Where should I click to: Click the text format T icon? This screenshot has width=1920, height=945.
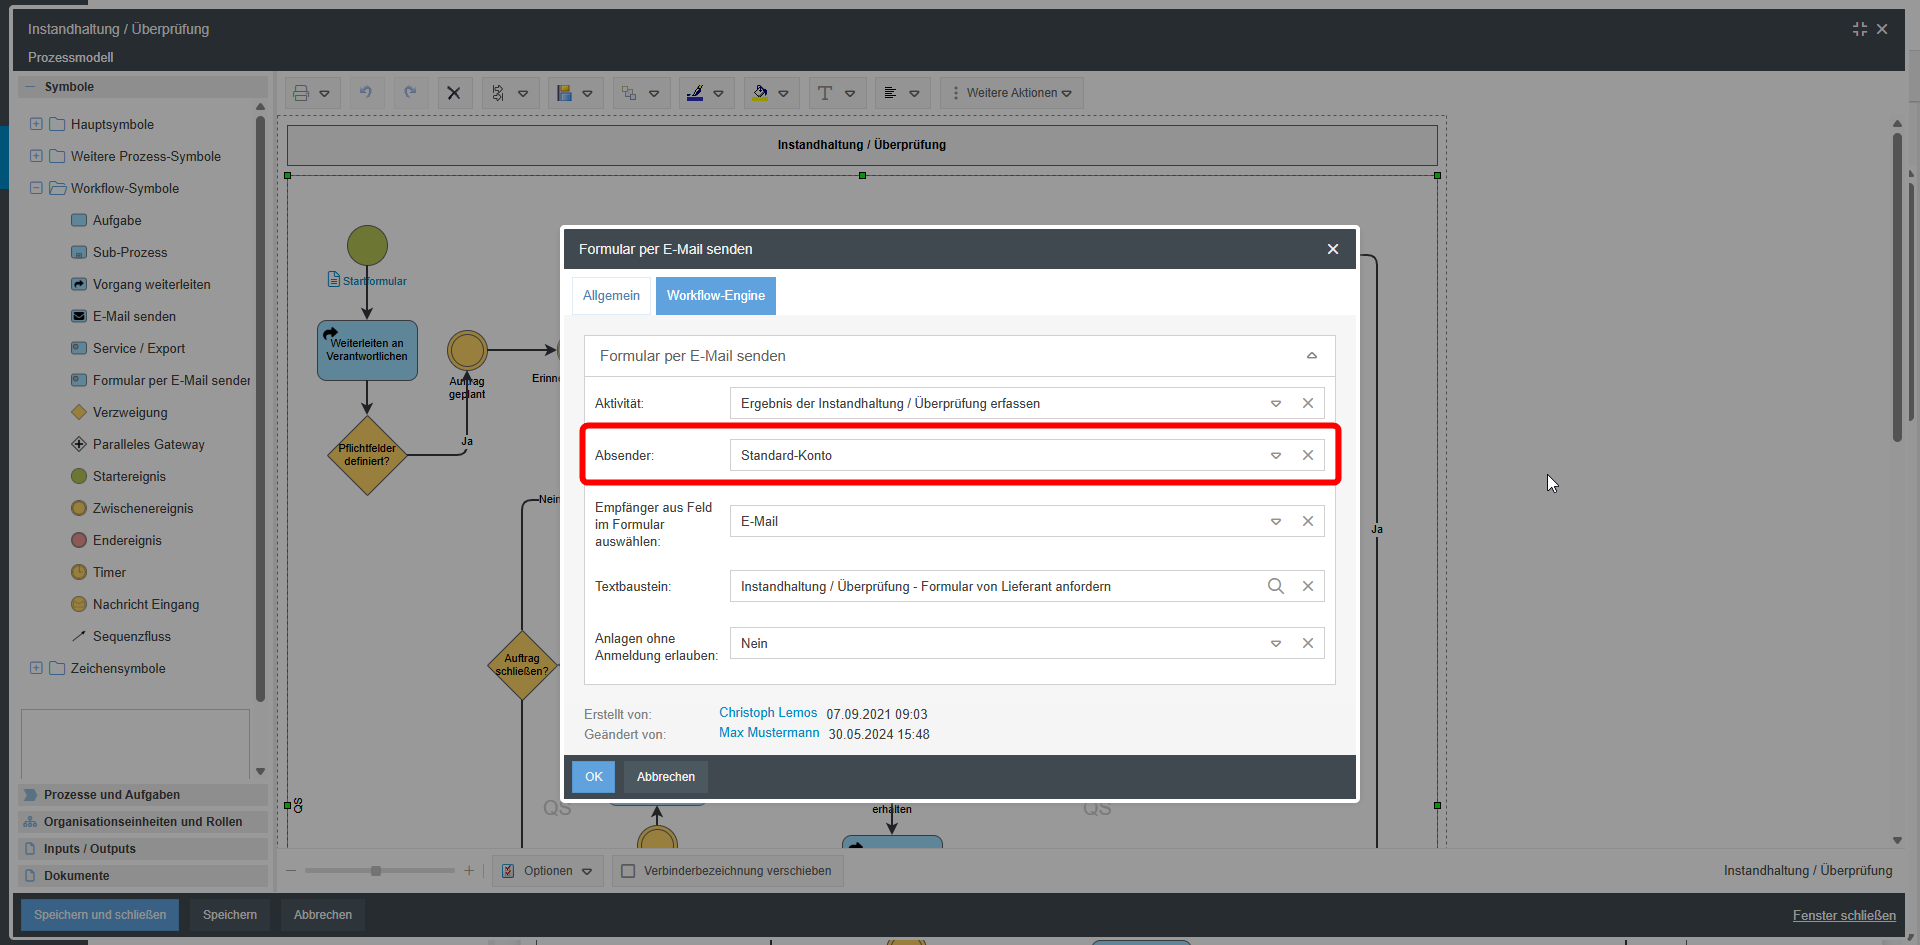(825, 93)
